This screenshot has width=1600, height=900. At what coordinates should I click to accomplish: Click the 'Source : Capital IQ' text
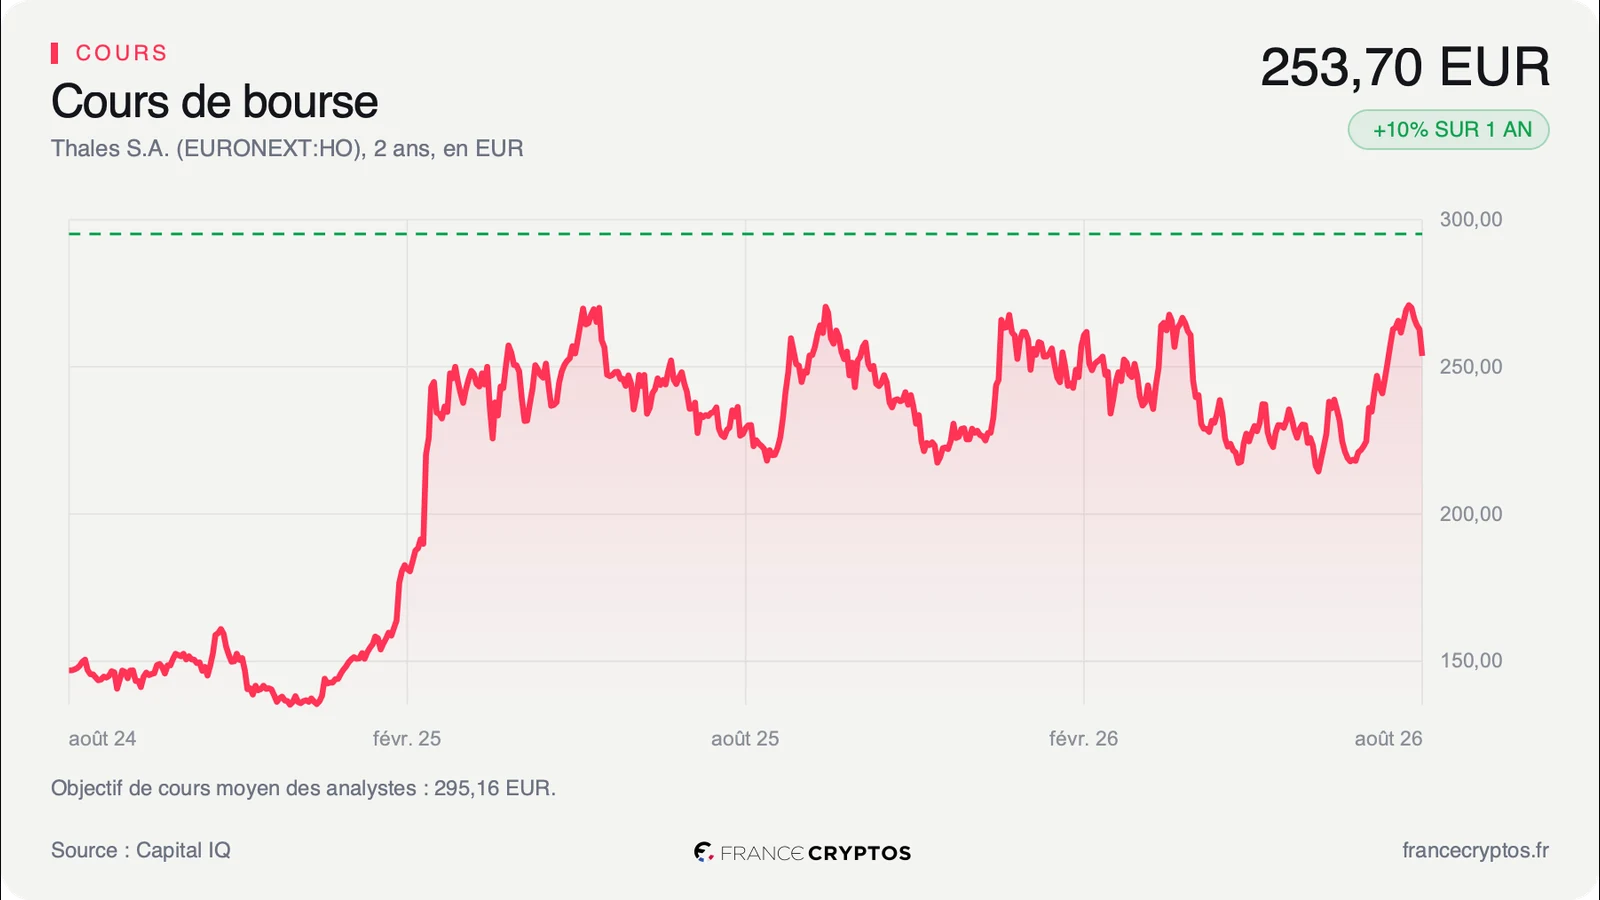[141, 850]
